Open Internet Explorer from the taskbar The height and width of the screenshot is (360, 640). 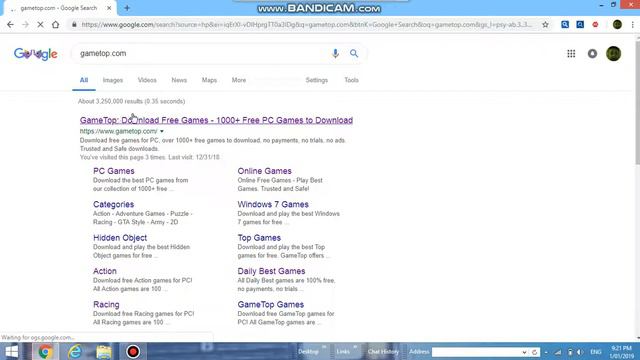click(75, 351)
